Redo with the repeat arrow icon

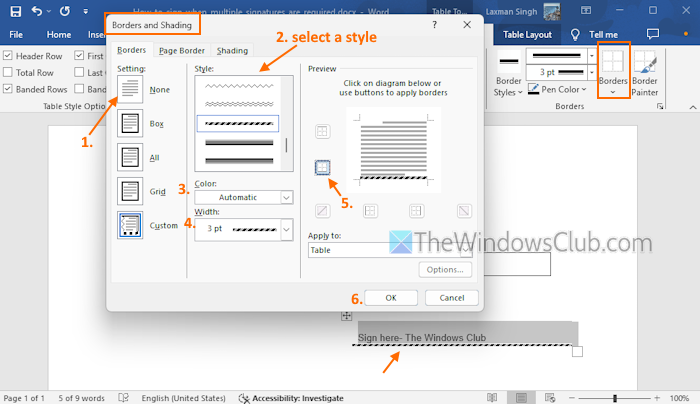tap(65, 11)
